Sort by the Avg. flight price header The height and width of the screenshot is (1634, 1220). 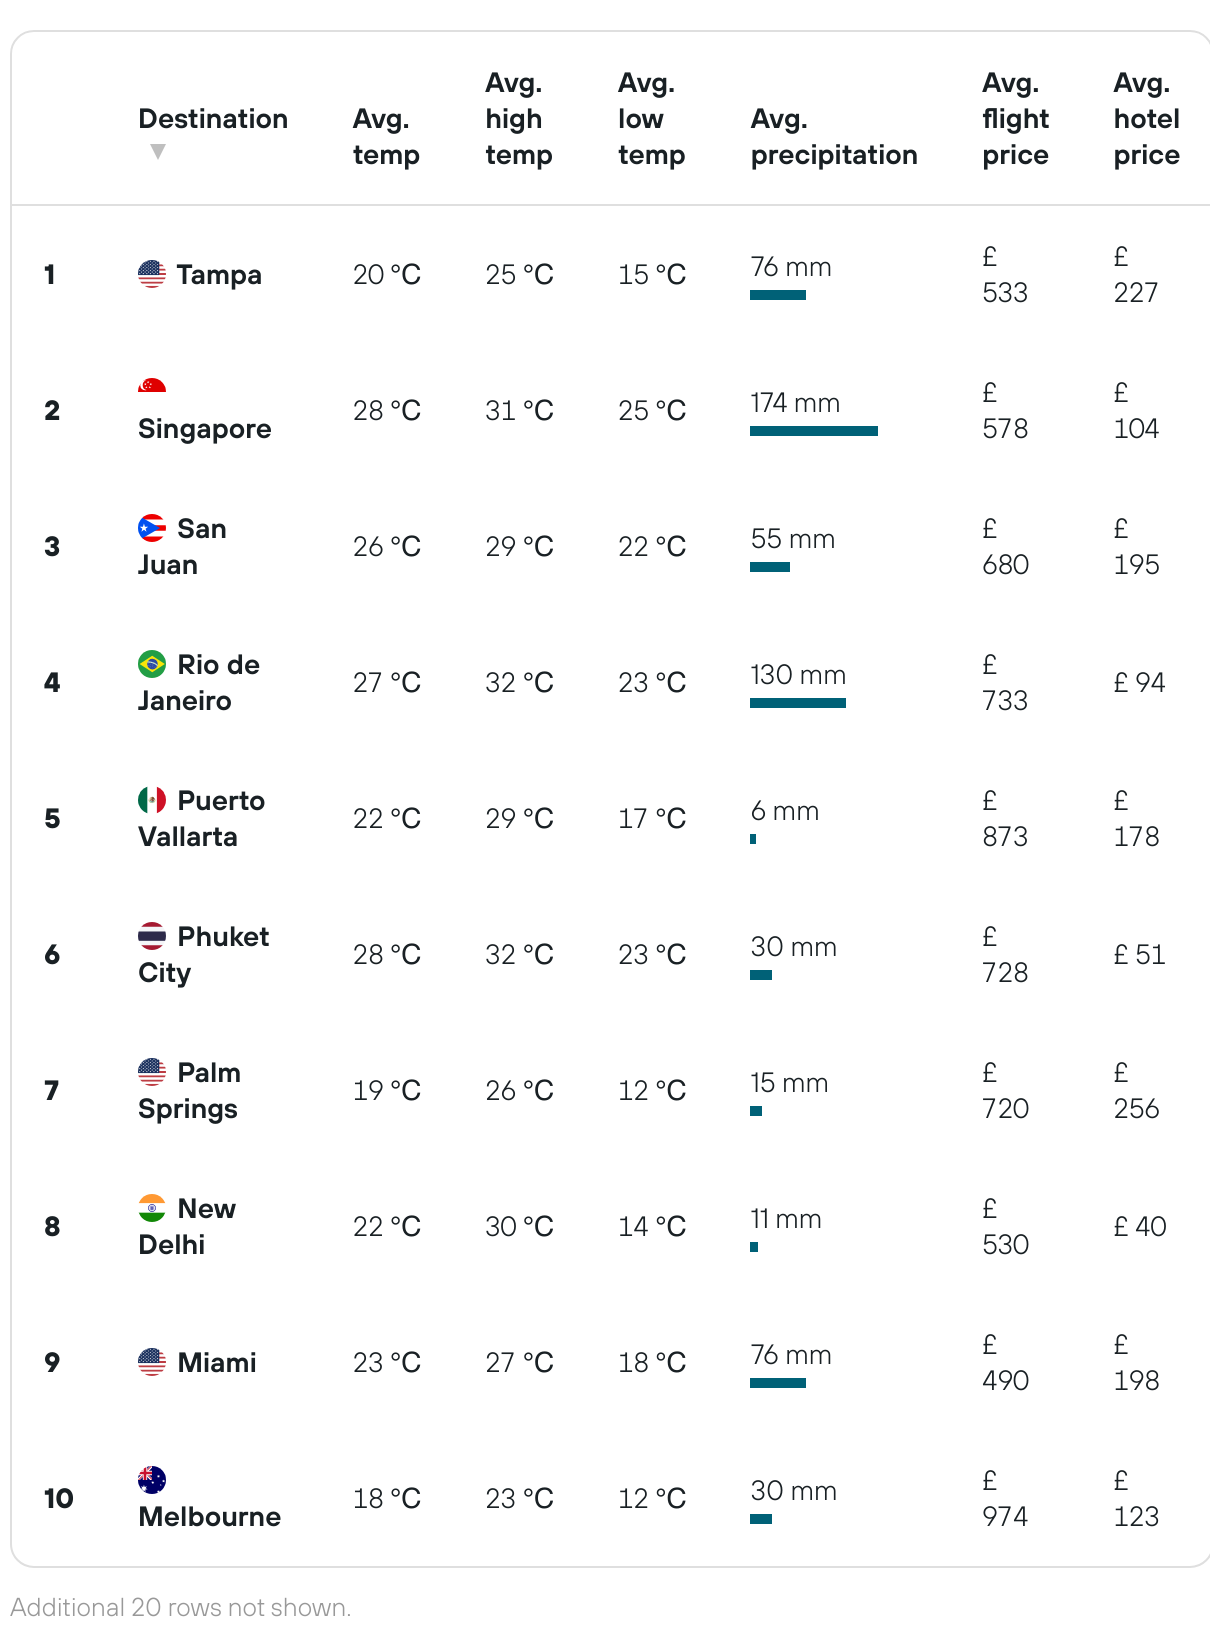click(1015, 119)
